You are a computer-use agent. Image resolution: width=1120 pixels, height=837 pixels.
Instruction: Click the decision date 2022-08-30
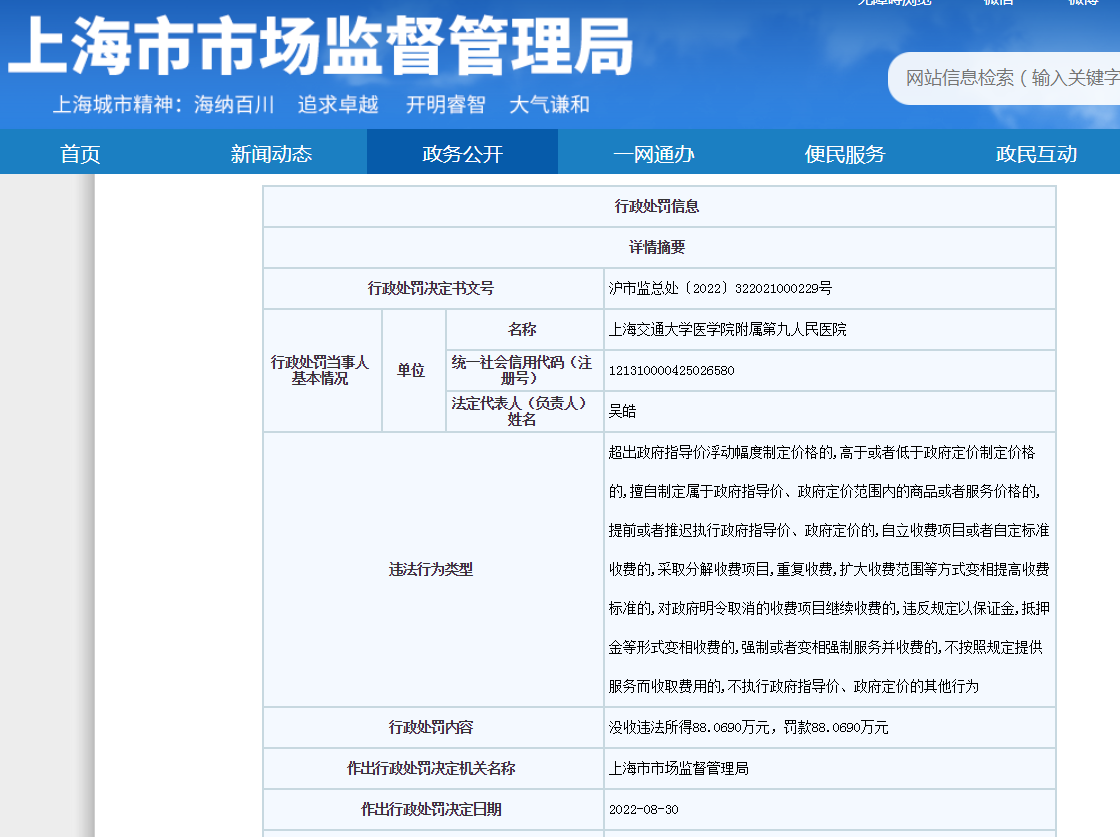tap(643, 809)
